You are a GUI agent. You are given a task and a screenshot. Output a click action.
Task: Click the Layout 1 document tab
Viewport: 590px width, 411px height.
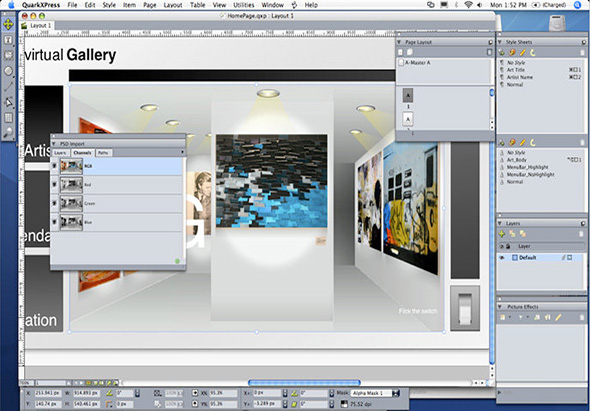[x=37, y=26]
